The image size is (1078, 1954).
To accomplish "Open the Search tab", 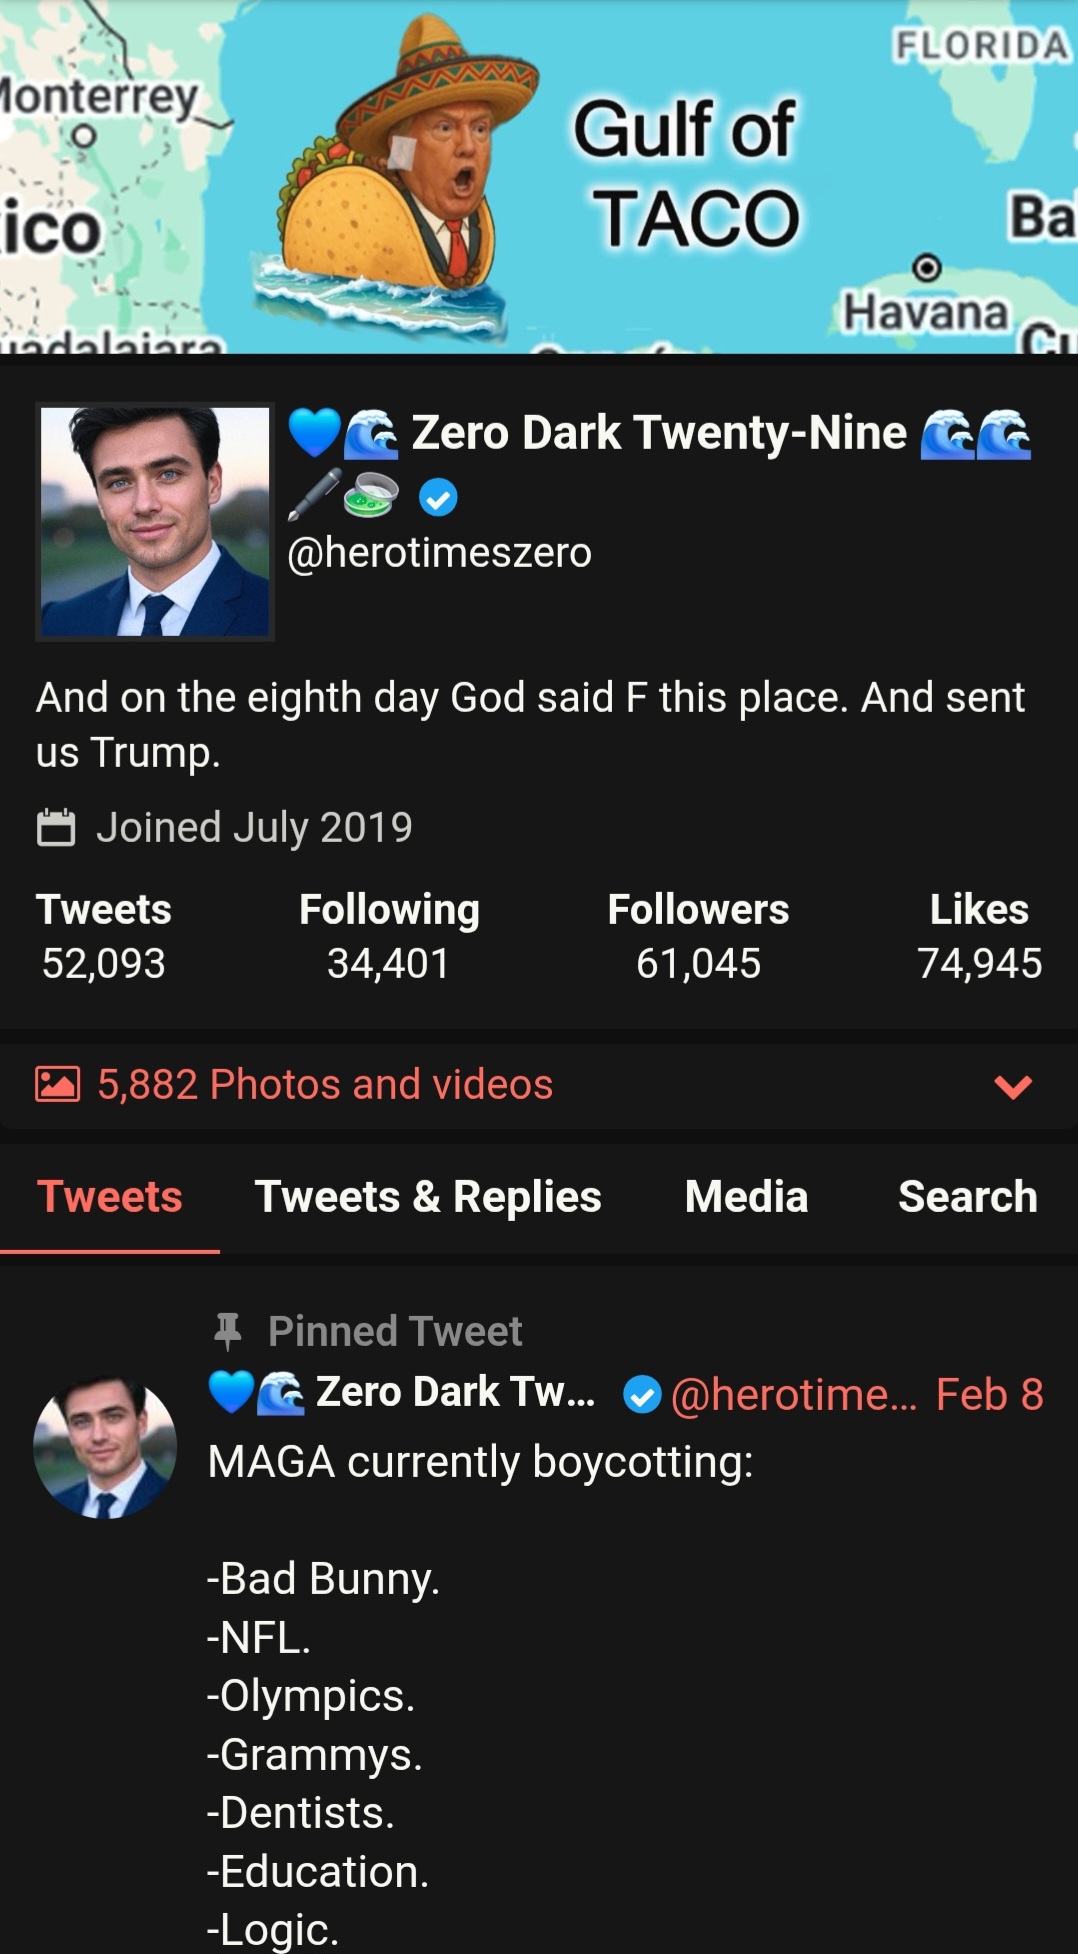I will click(x=968, y=1196).
